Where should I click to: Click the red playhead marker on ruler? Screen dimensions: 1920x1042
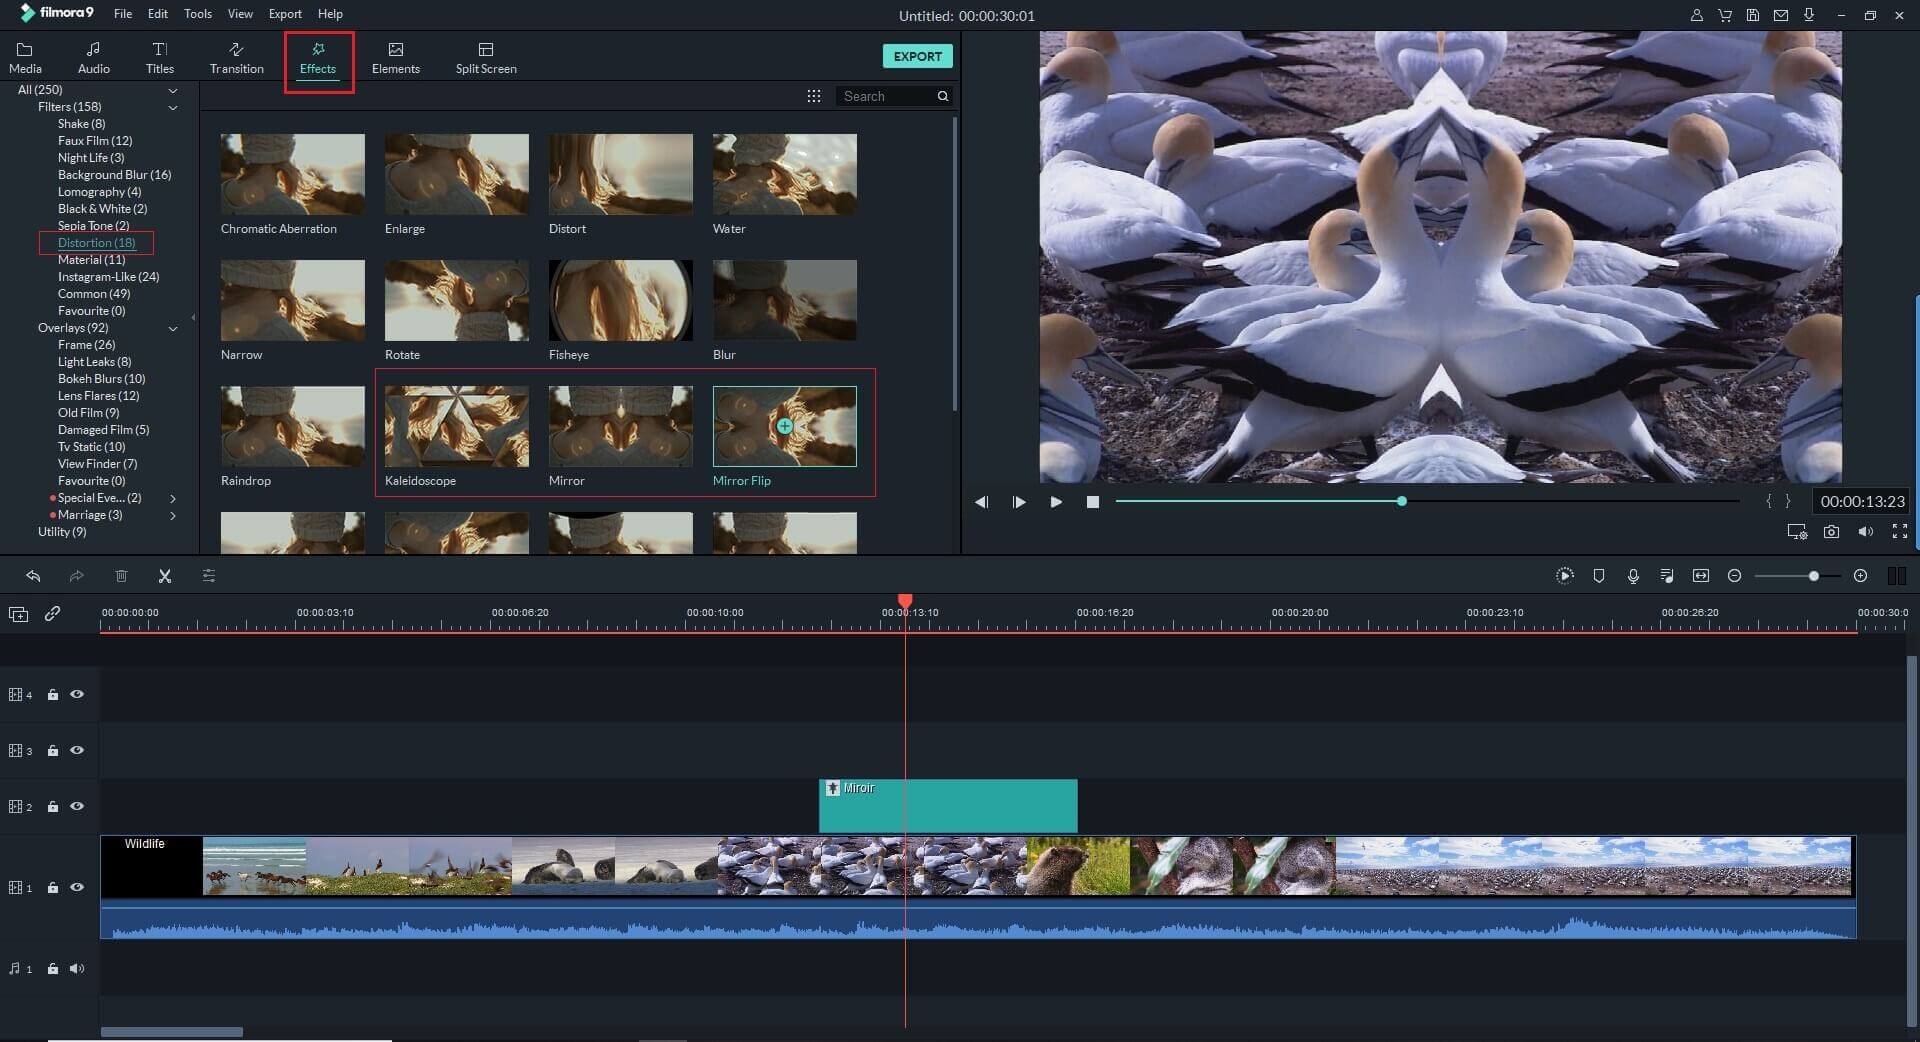click(905, 601)
